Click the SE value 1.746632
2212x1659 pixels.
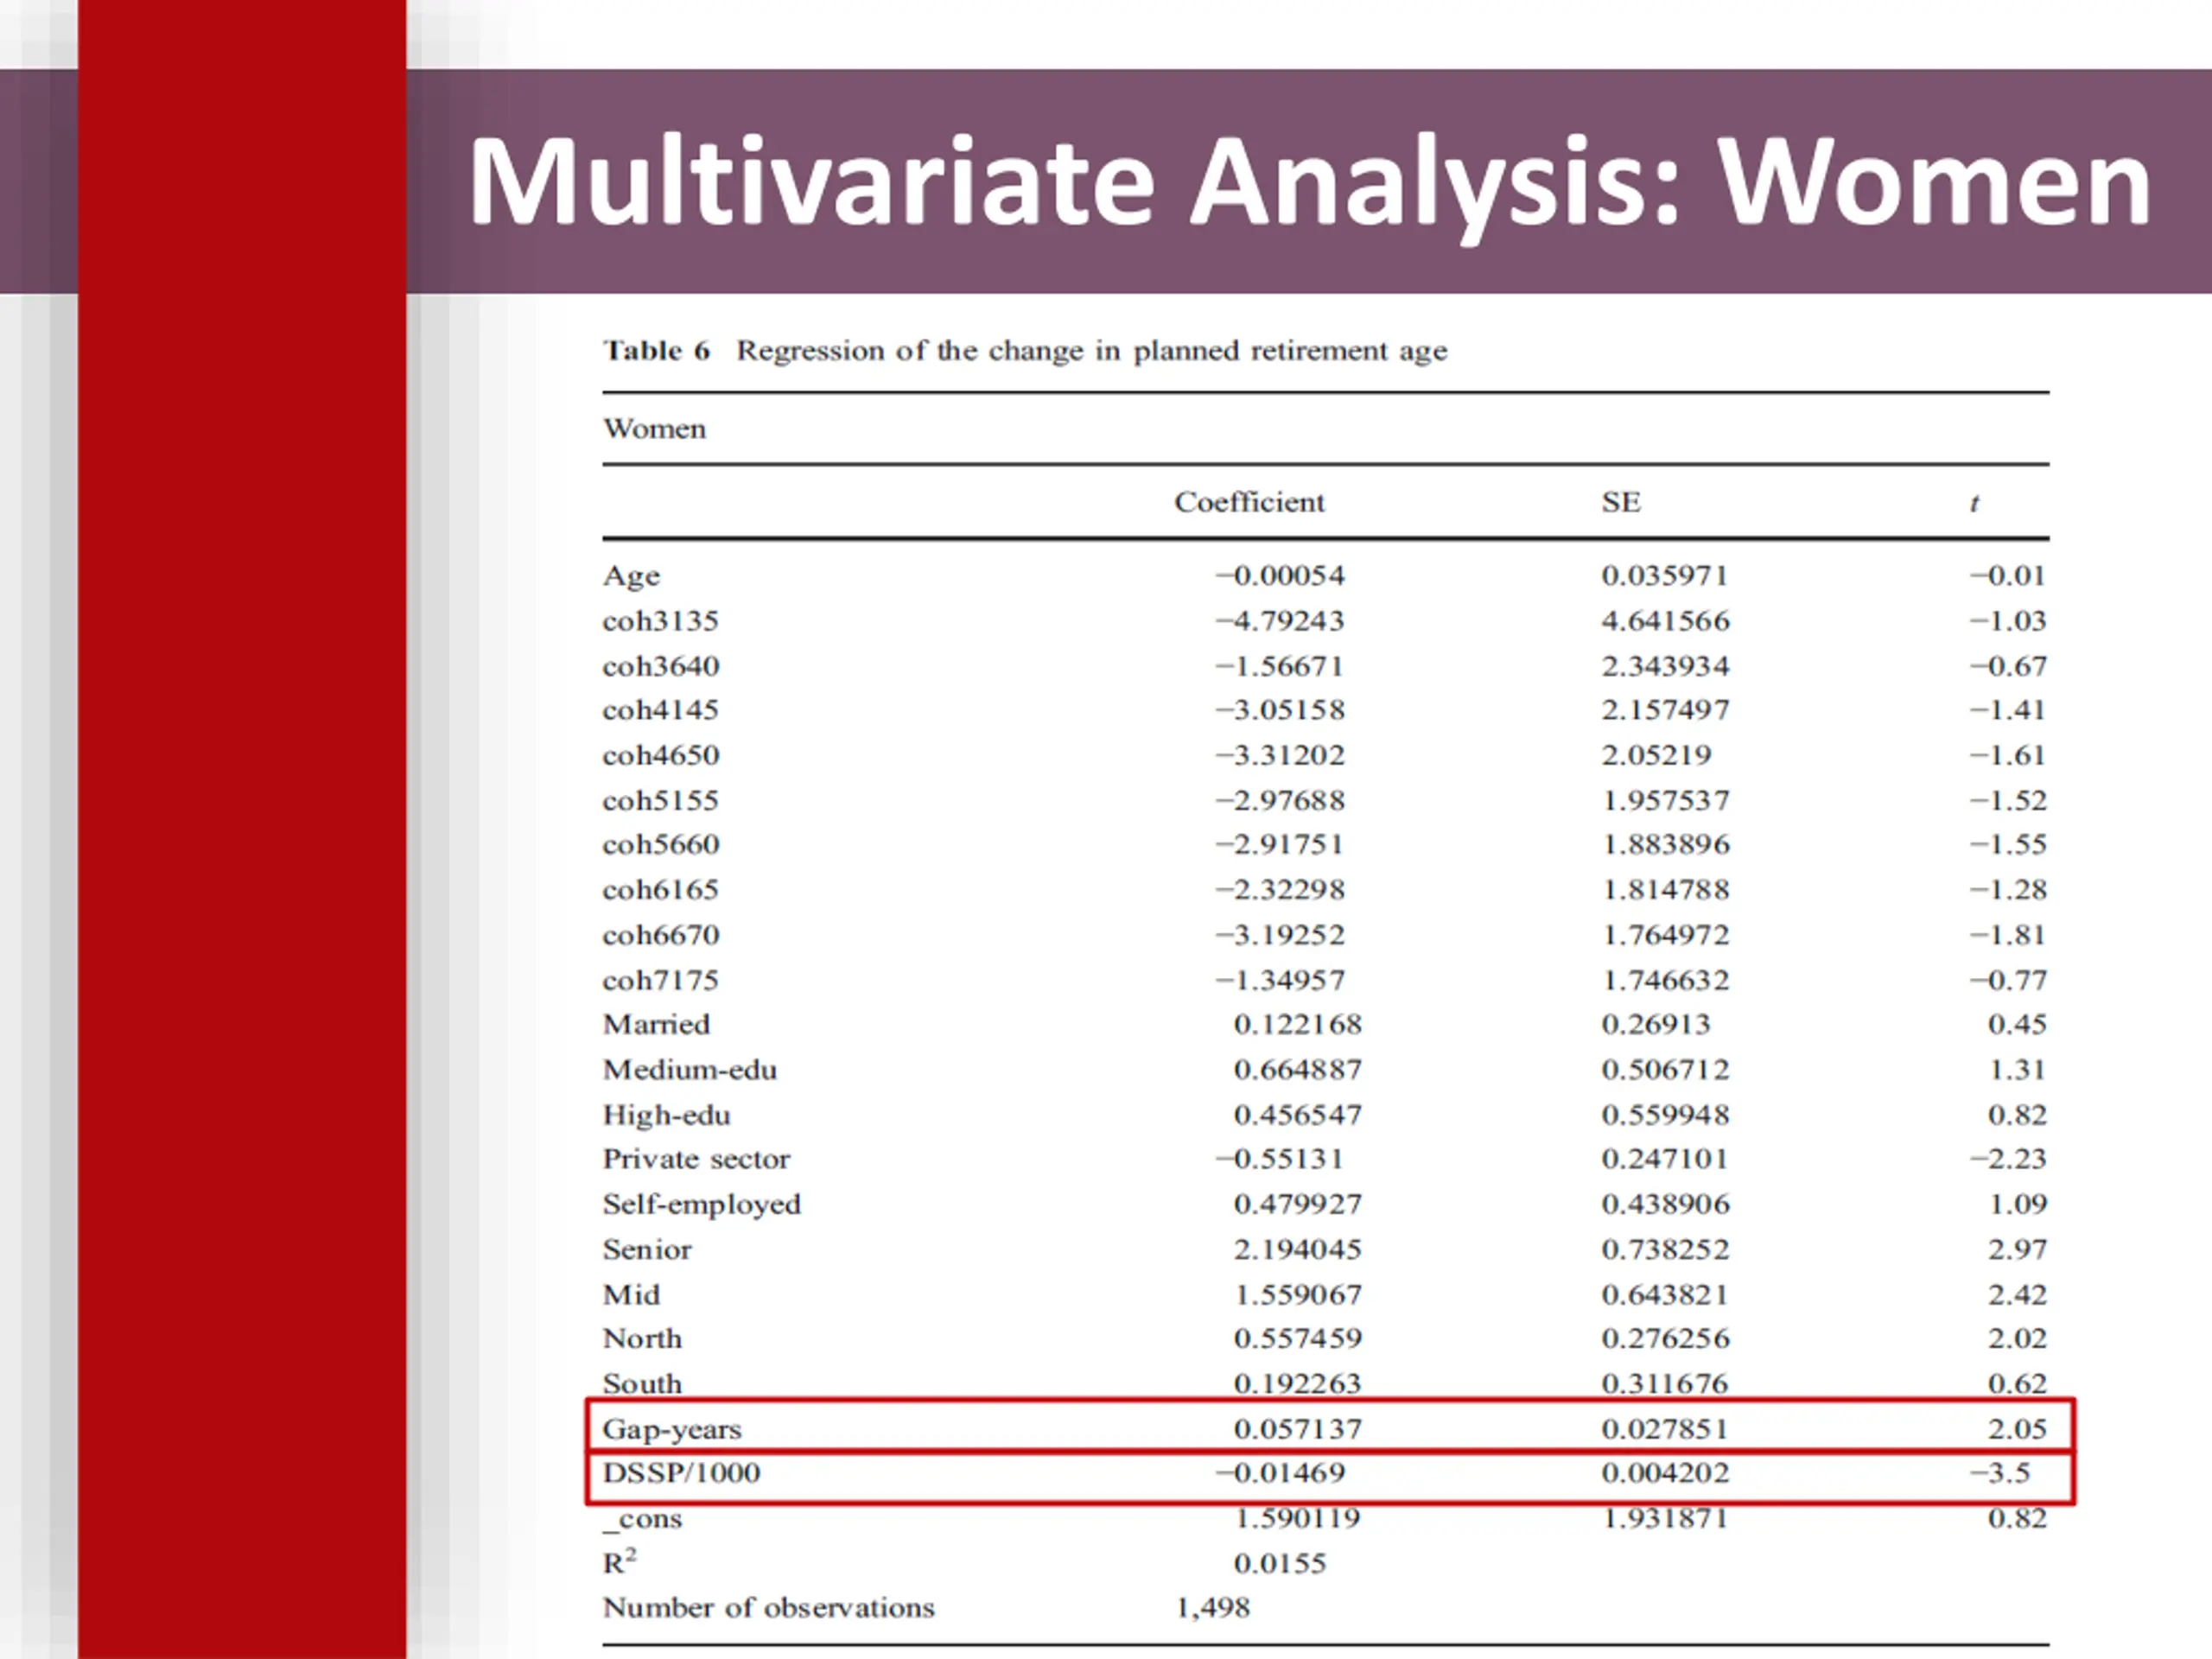click(1665, 980)
